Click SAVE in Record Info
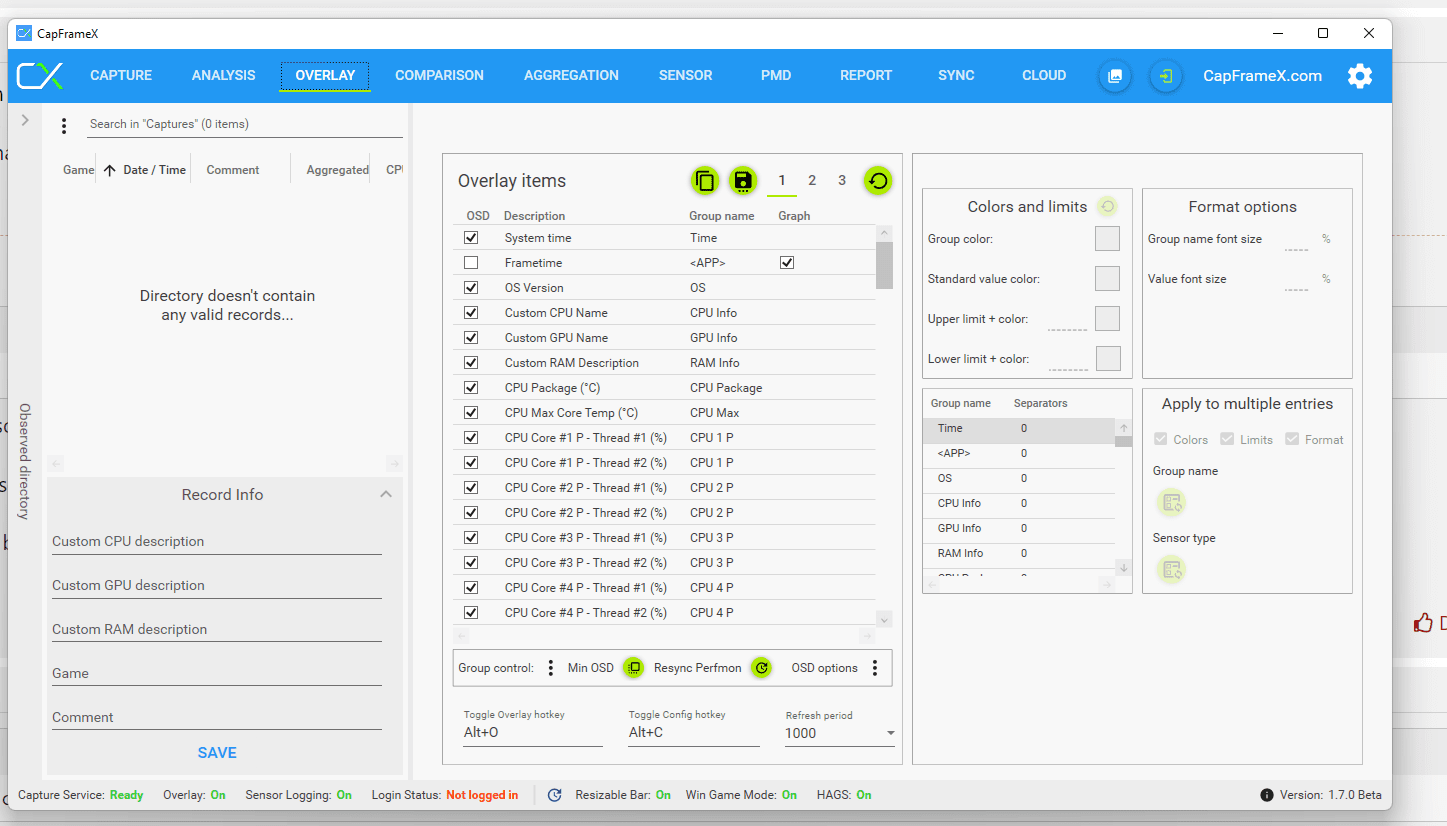The height and width of the screenshot is (826, 1447). pyautogui.click(x=217, y=753)
